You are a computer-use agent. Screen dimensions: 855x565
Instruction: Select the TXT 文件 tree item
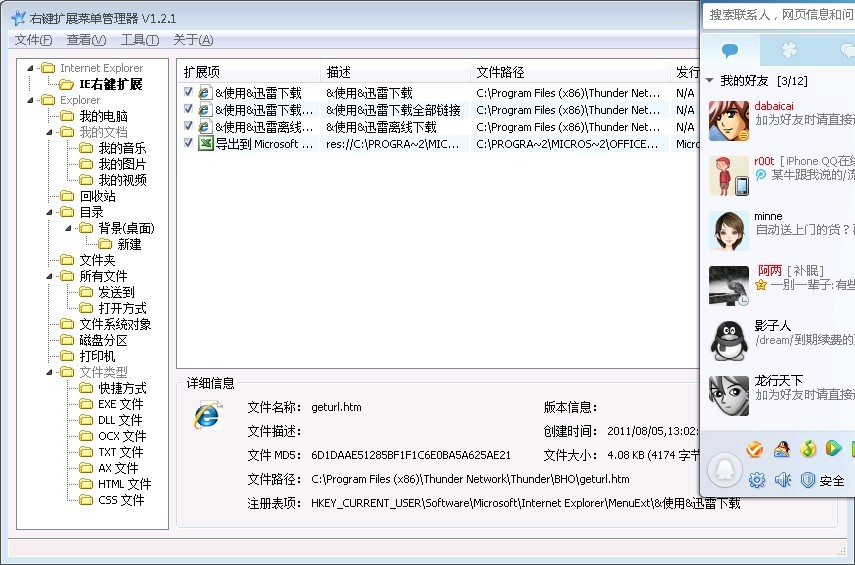click(121, 452)
